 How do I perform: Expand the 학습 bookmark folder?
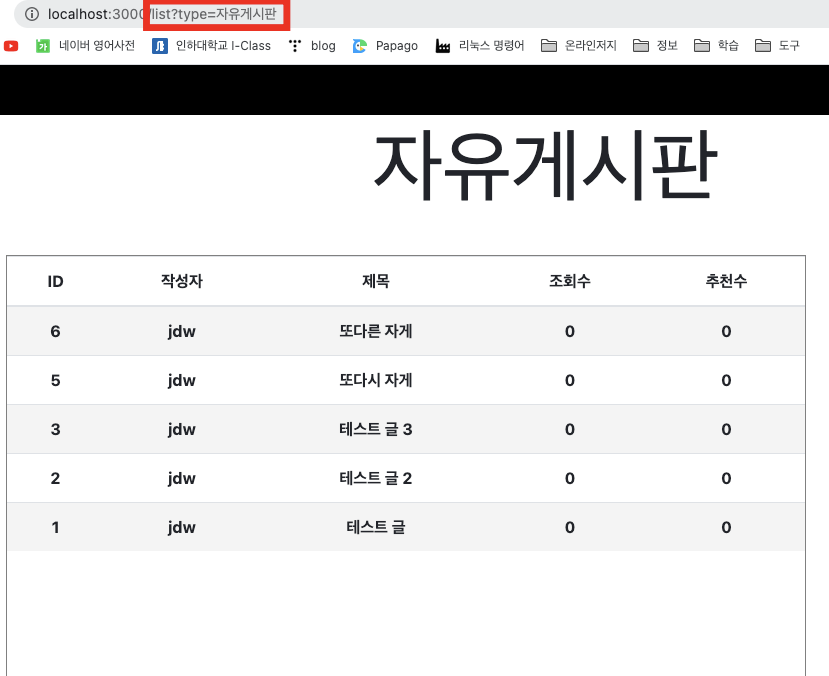(716, 46)
